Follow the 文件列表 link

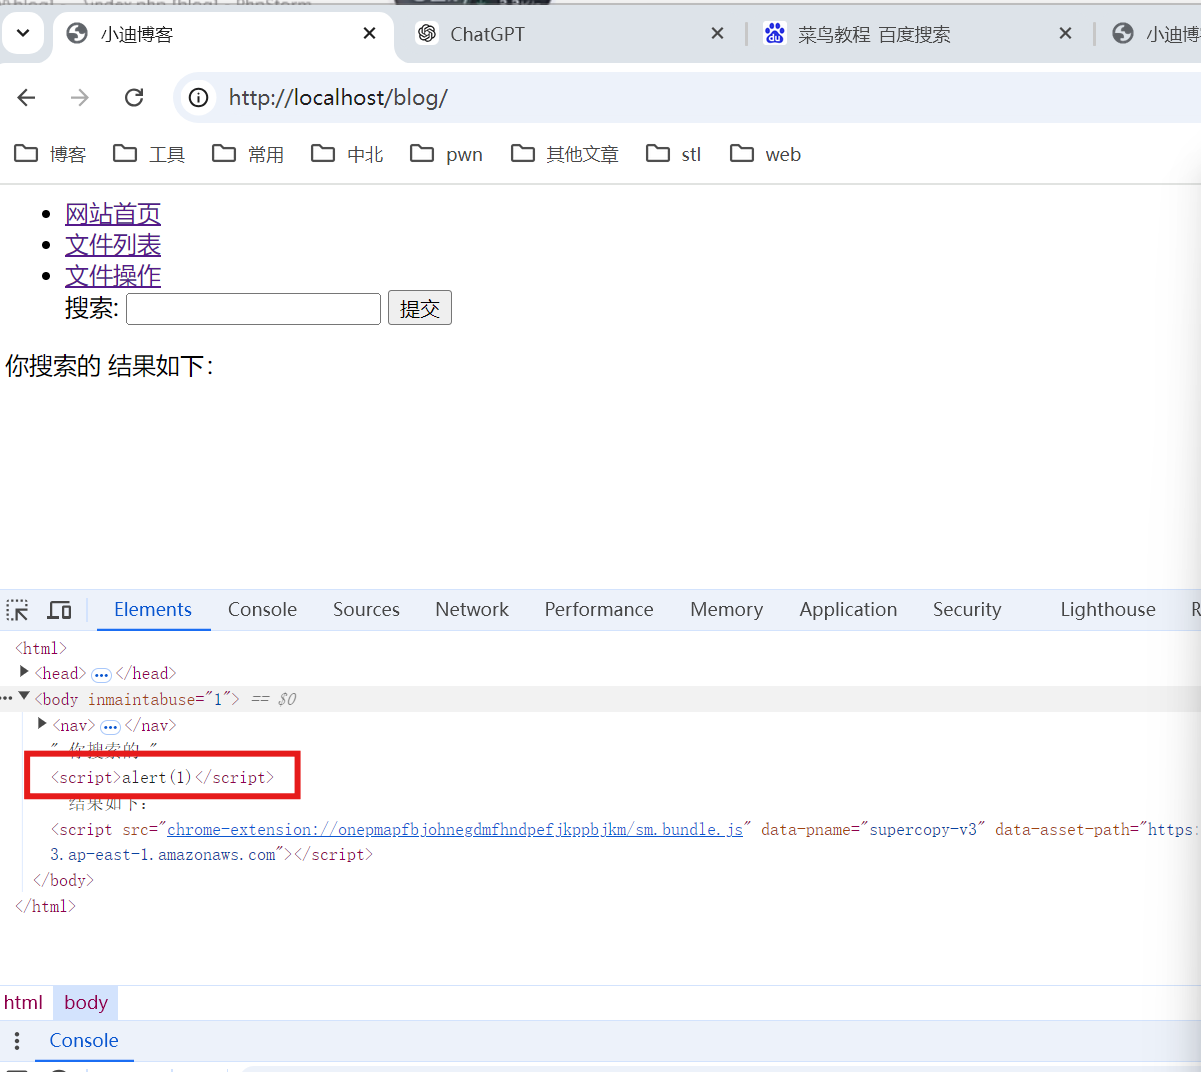(113, 245)
